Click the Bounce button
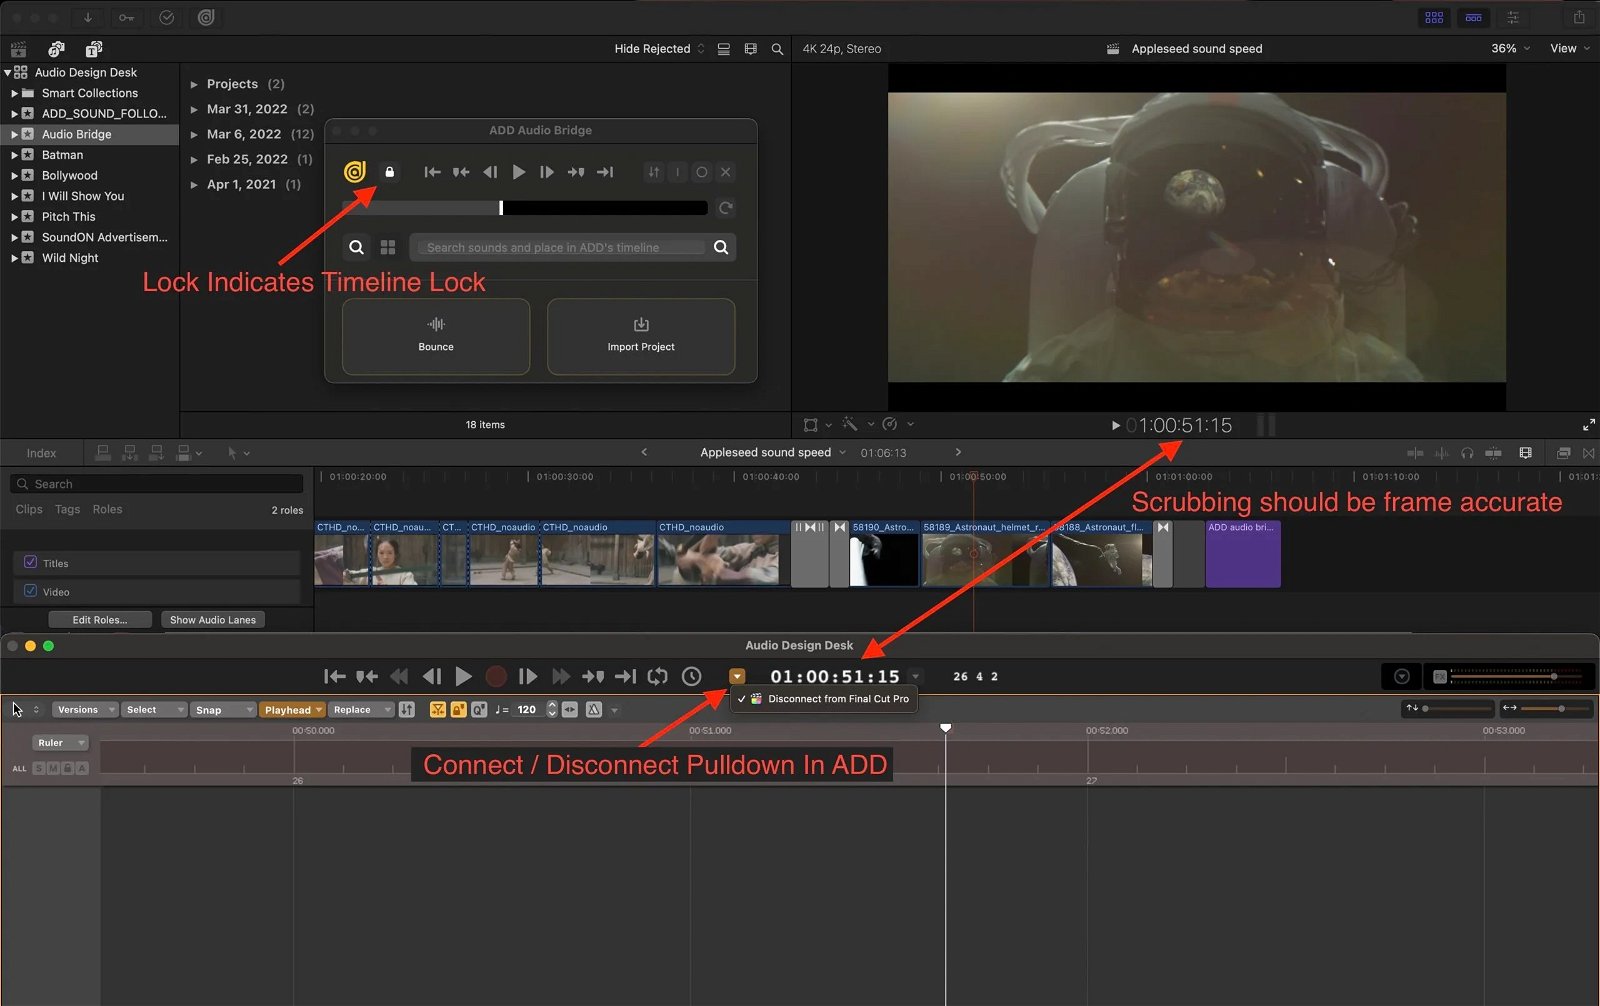The height and width of the screenshot is (1006, 1600). [436, 336]
